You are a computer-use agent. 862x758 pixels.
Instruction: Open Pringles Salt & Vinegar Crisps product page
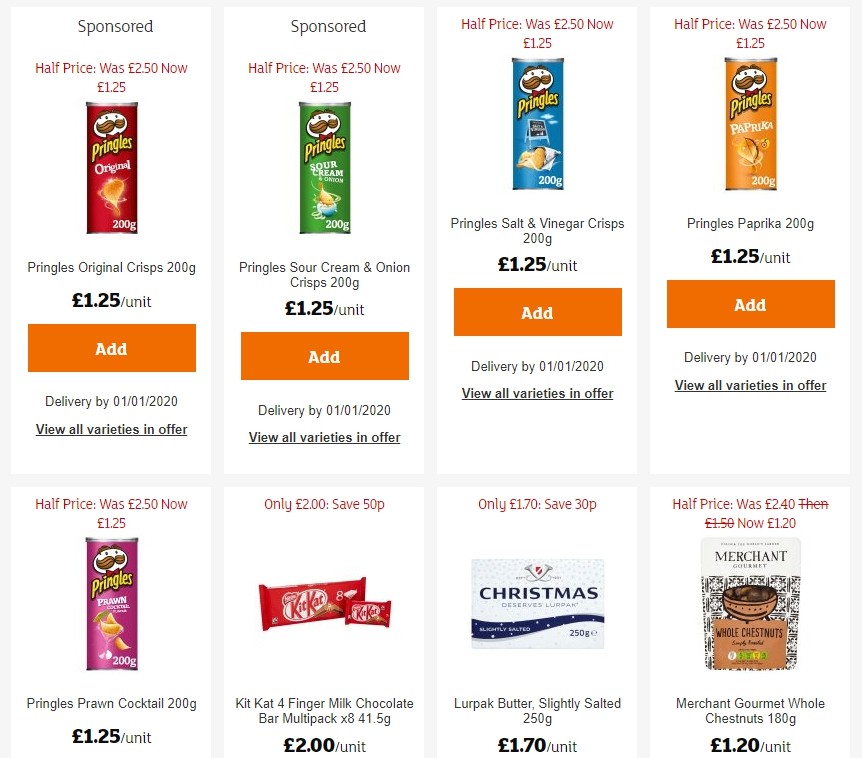(x=537, y=231)
